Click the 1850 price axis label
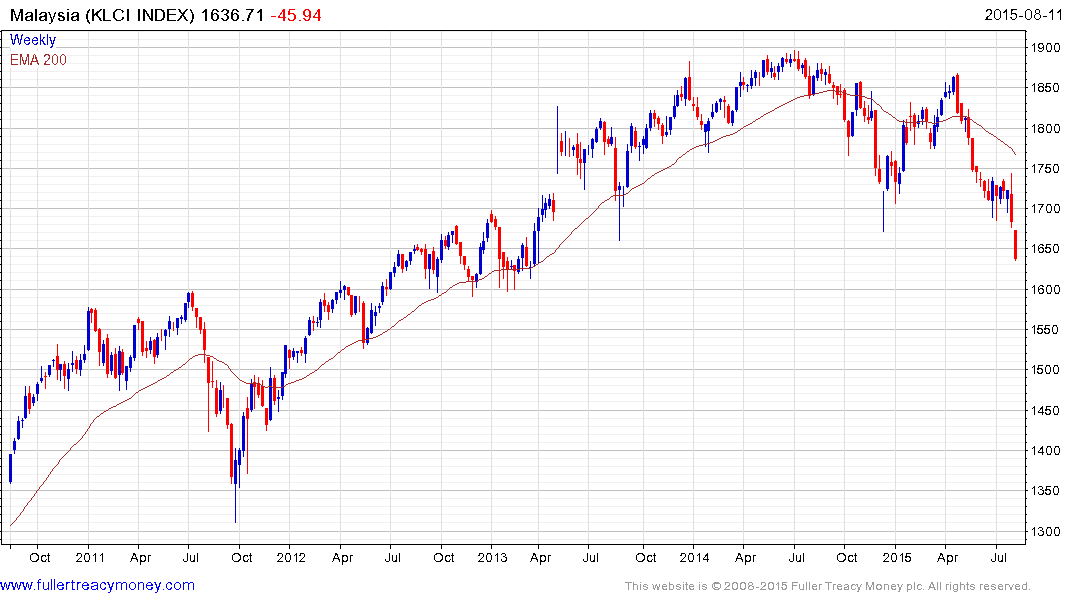Screen dimensions: 1075x600 1046,88
